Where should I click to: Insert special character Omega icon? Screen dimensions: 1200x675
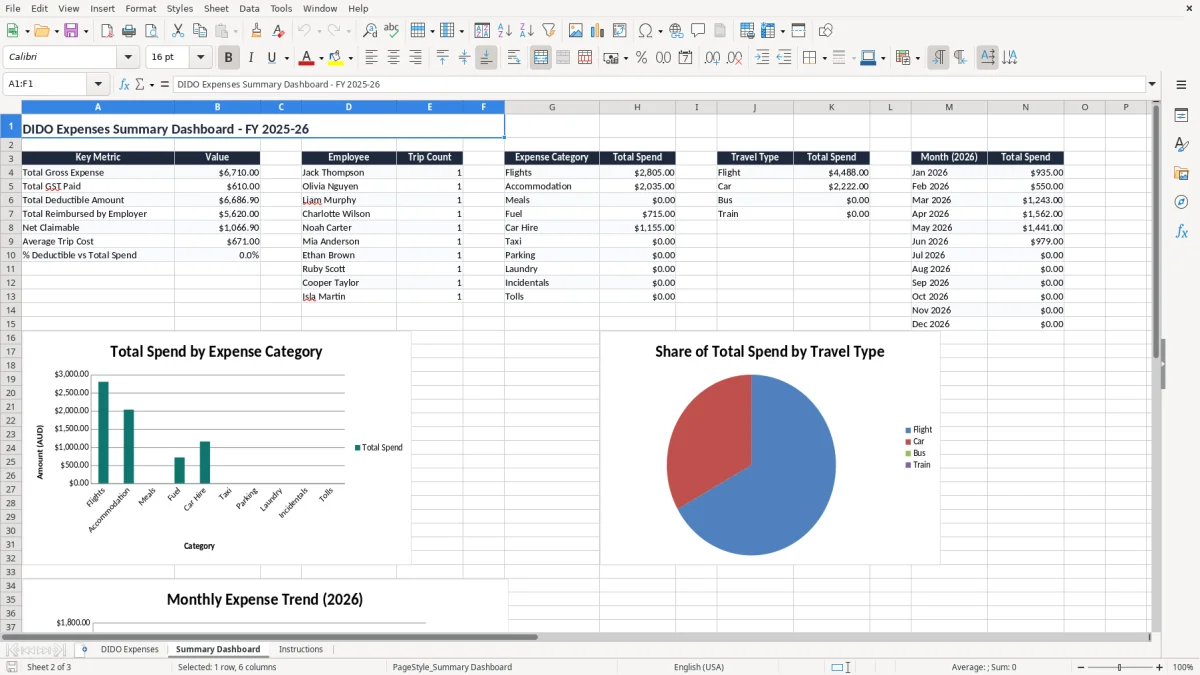click(645, 31)
